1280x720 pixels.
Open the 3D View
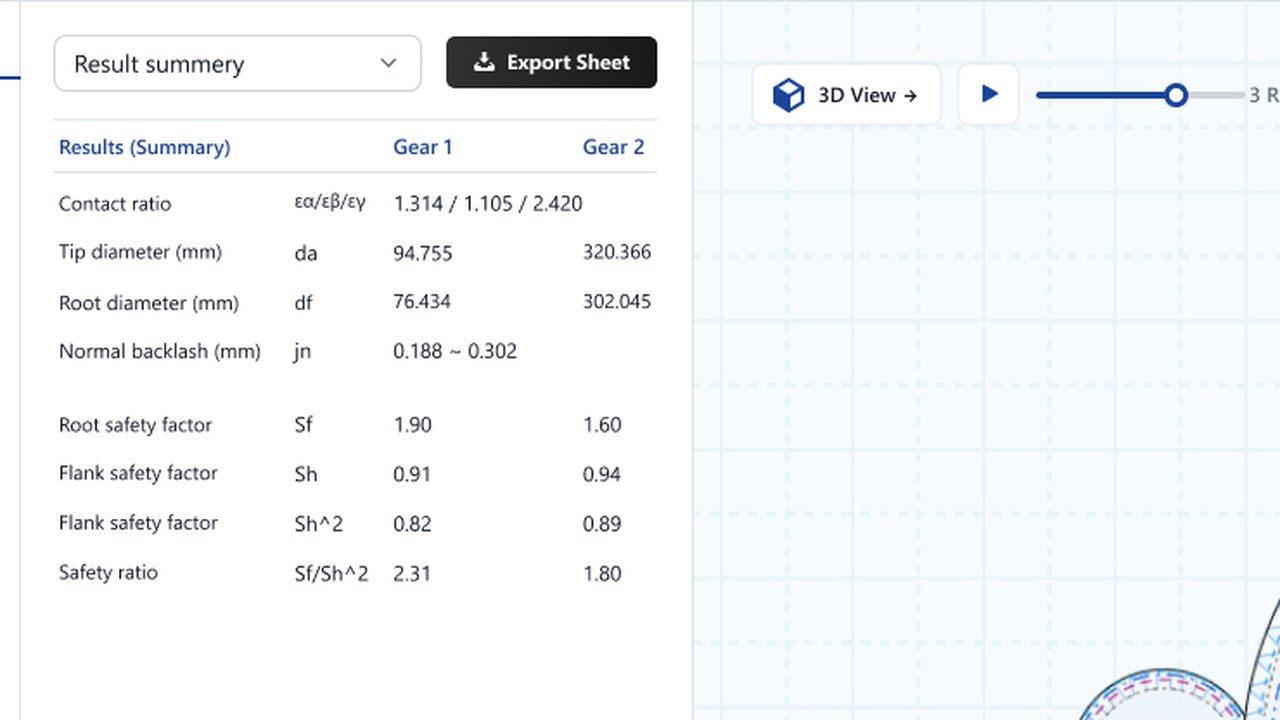846,95
